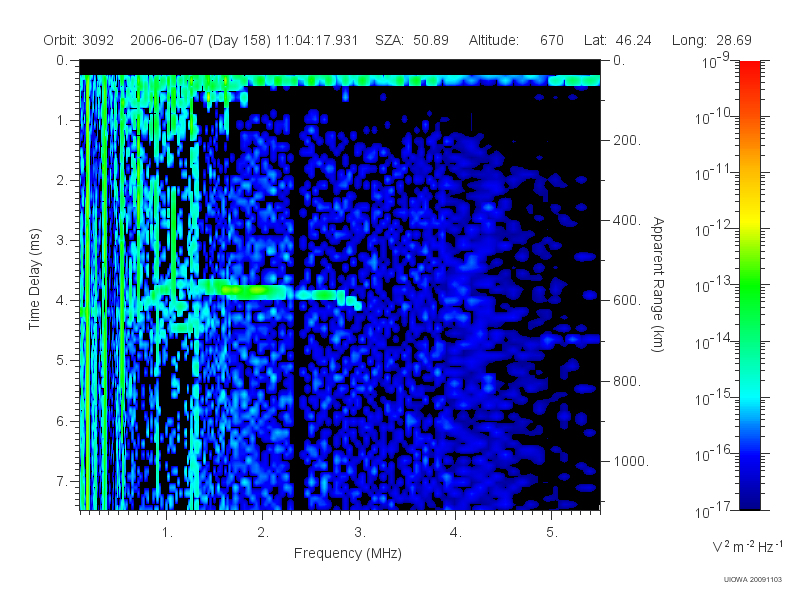
Task: Click the yellow region of the color bar
Action: 750,217
